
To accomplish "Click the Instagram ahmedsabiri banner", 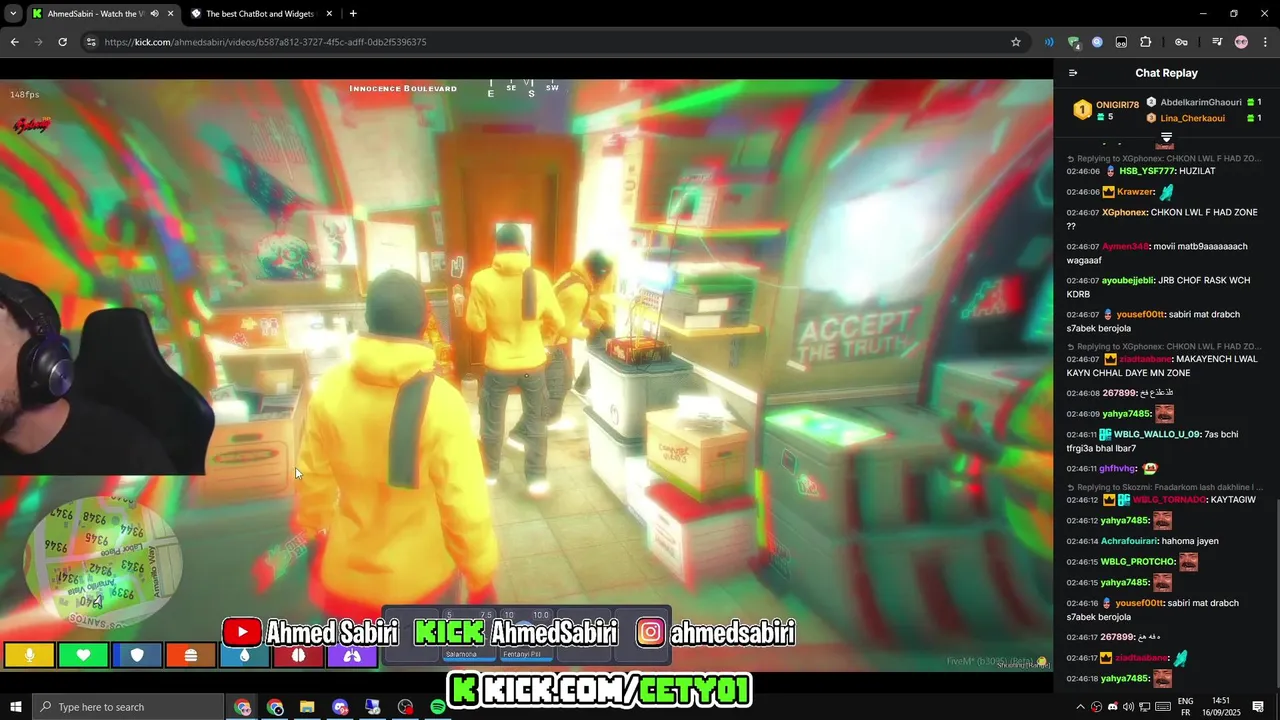I will tap(716, 632).
